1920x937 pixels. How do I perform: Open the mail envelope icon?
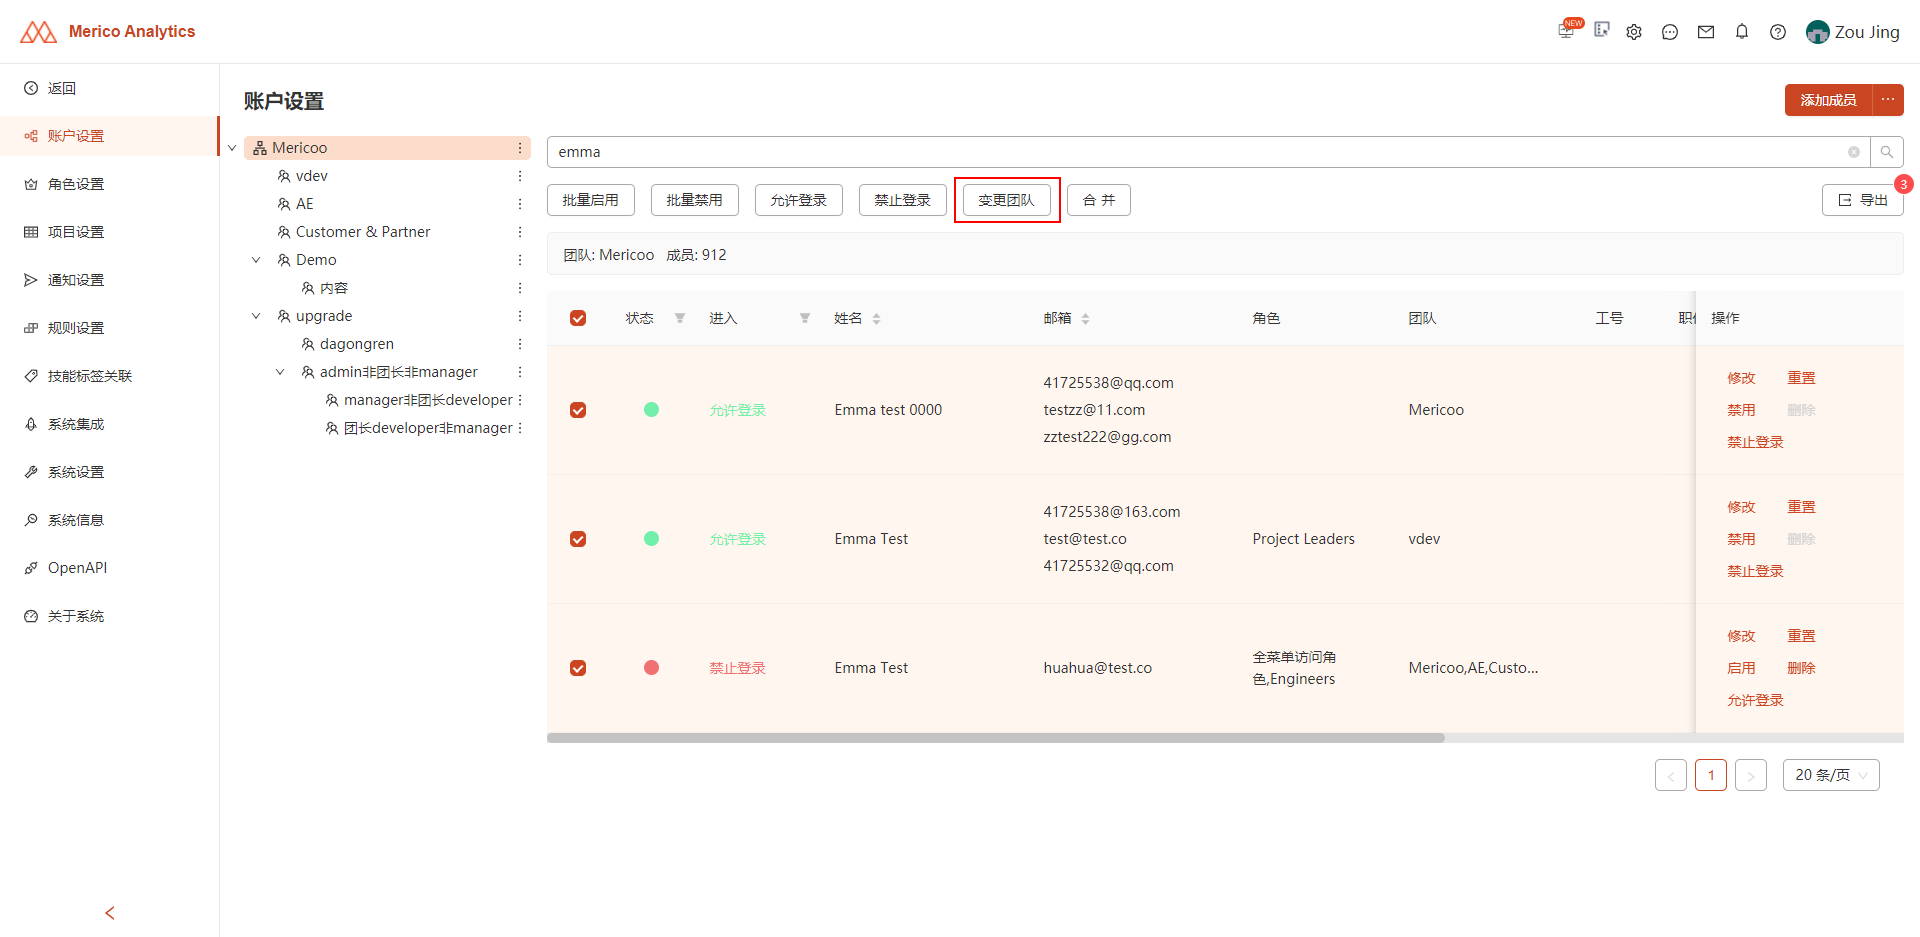(1706, 32)
